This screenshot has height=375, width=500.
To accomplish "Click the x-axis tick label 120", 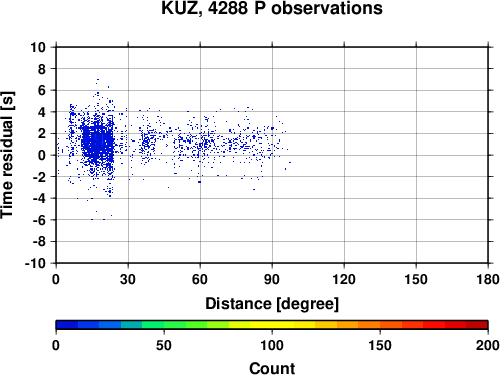I will (x=344, y=279).
